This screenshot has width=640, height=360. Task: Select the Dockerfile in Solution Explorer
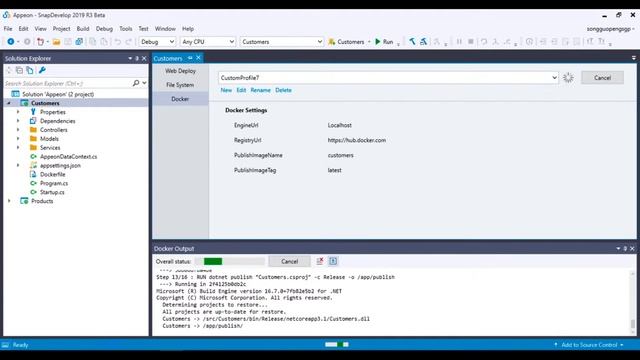pyautogui.click(x=52, y=174)
